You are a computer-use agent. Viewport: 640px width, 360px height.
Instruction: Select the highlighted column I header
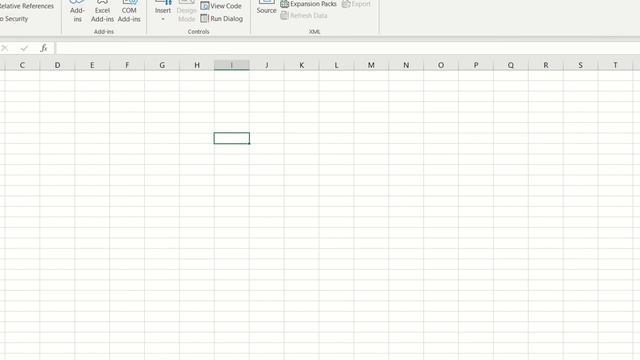(x=231, y=65)
